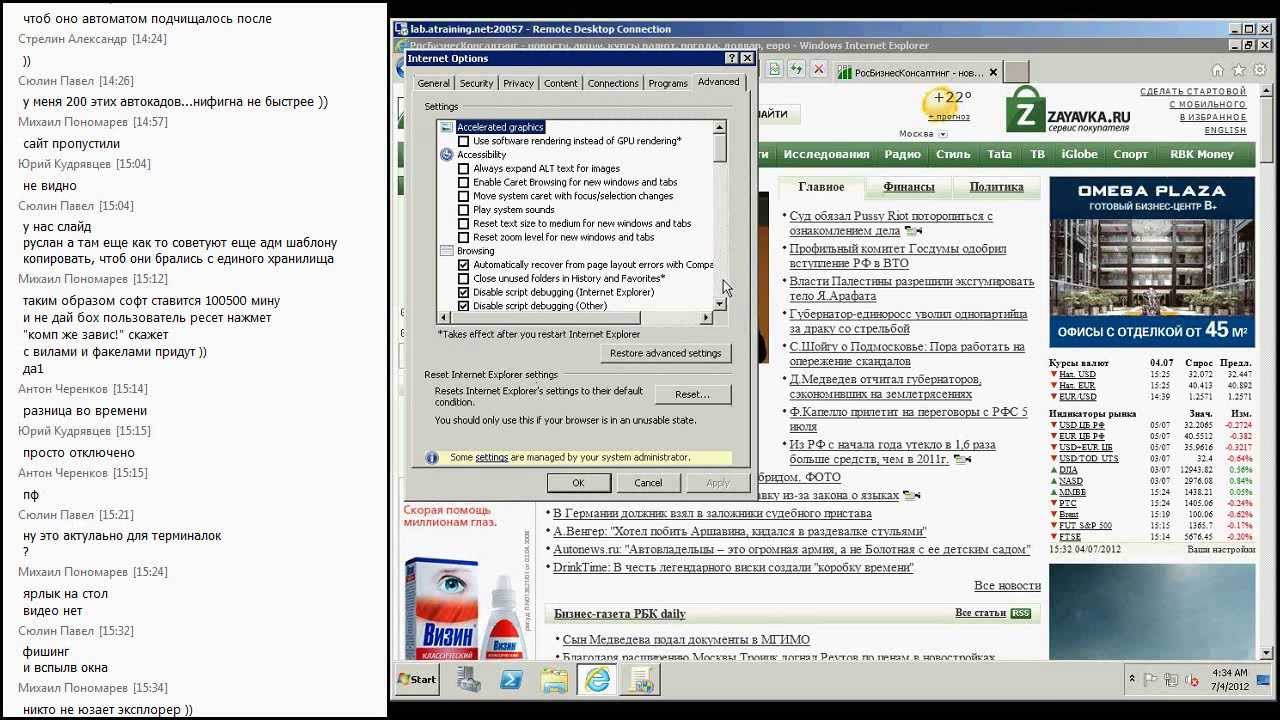This screenshot has width=1280, height=720.
Task: Click Cancel in Internet Options
Action: [x=648, y=482]
